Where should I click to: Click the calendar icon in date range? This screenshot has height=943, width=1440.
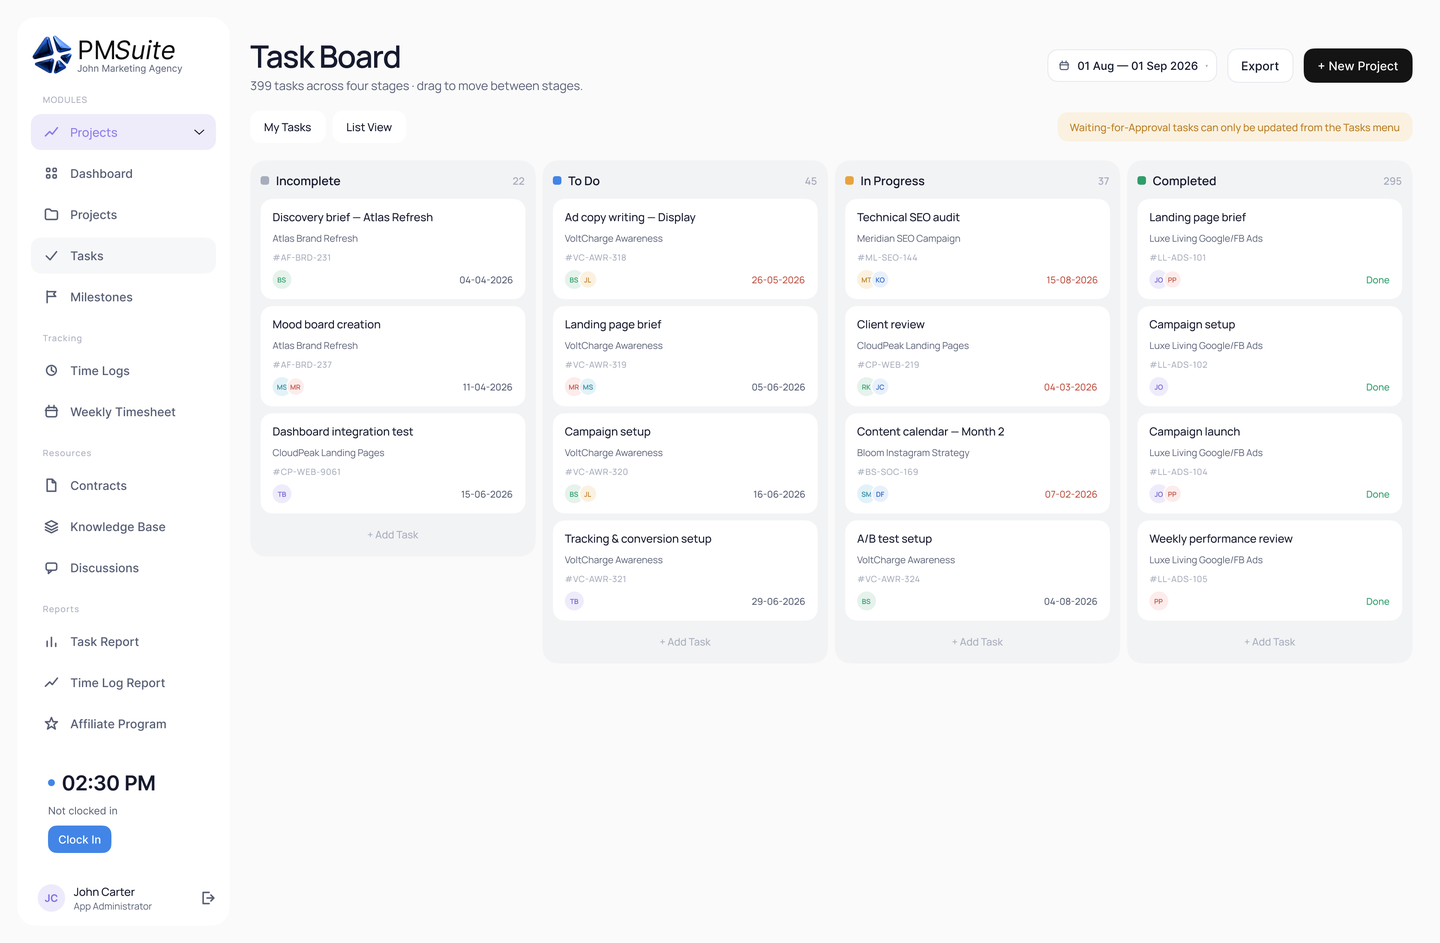click(x=1064, y=66)
